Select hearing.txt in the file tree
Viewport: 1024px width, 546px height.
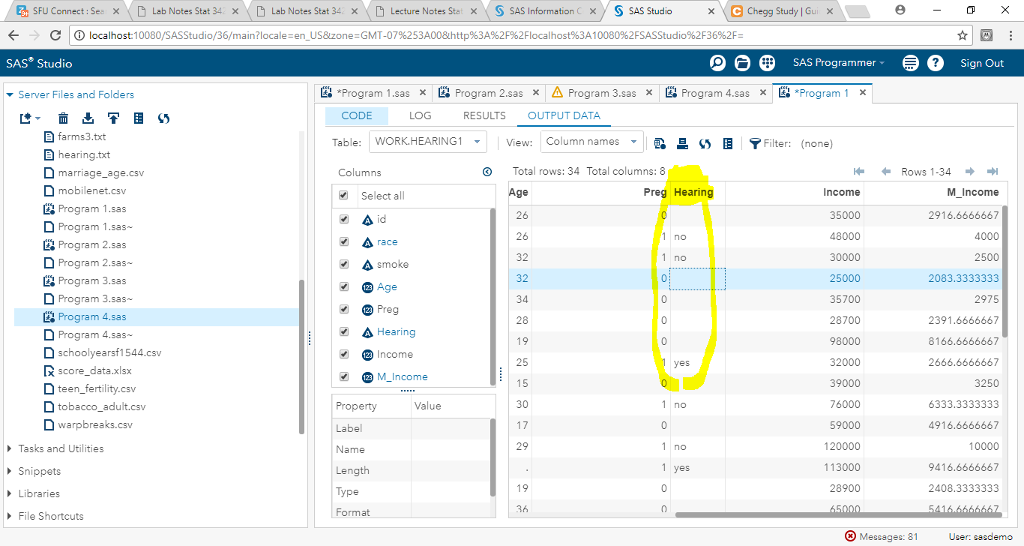(84, 155)
